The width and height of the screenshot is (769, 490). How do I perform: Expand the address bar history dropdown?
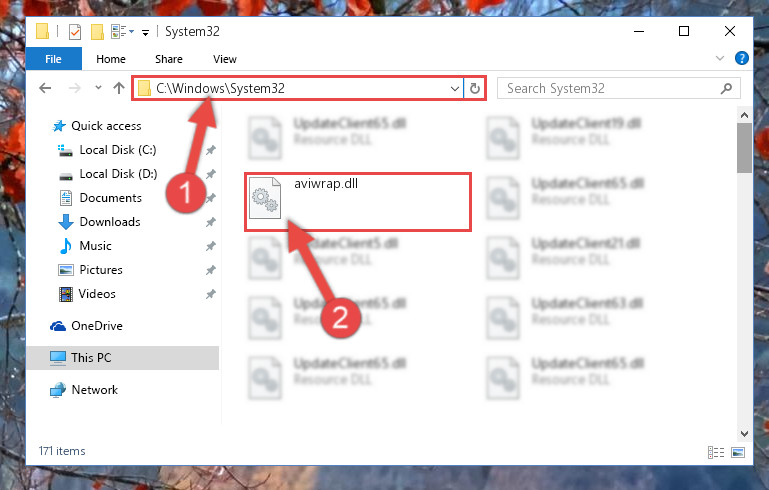455,89
